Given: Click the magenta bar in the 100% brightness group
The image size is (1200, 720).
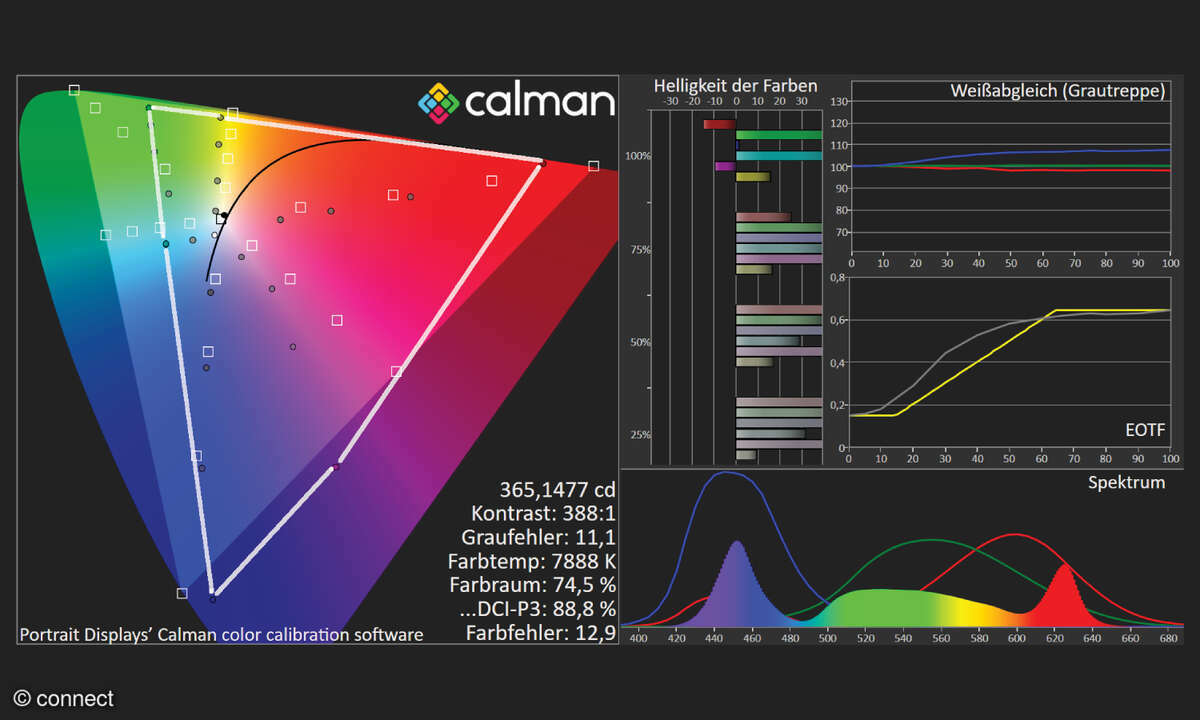Looking at the screenshot, I should point(725,166).
